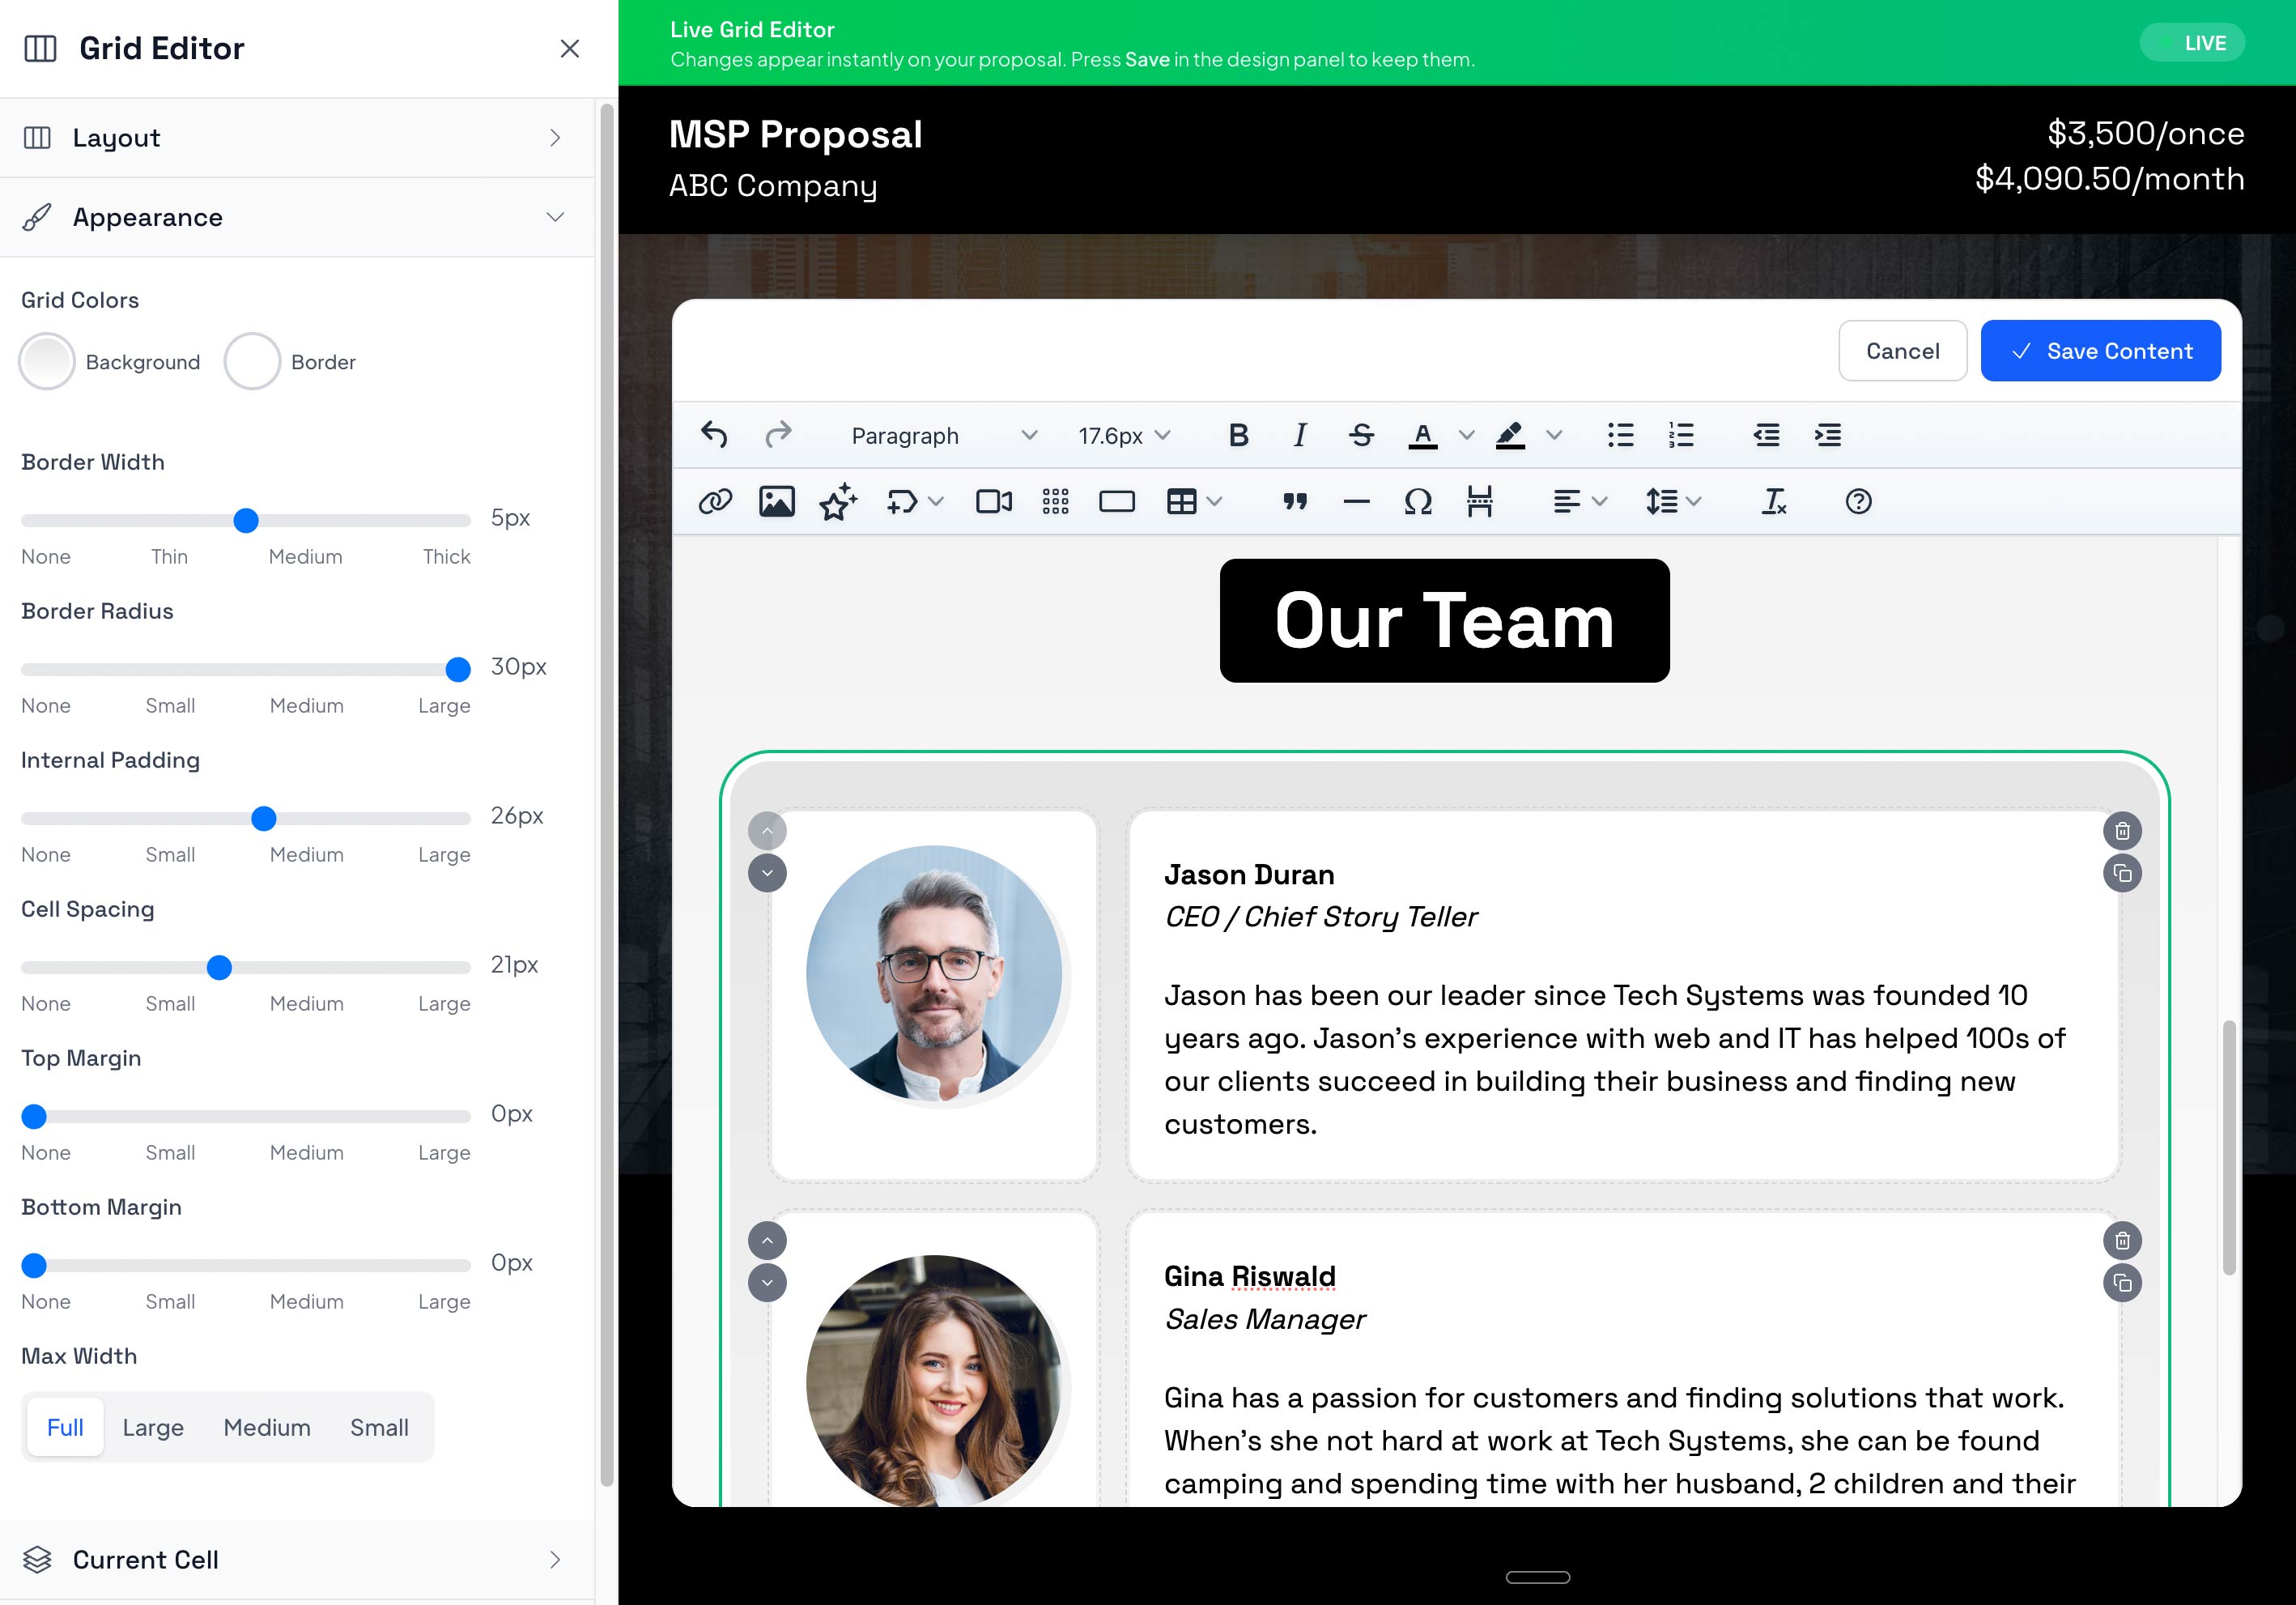Open the Layout section
Viewport: 2296px width, 1605px height.
point(297,138)
